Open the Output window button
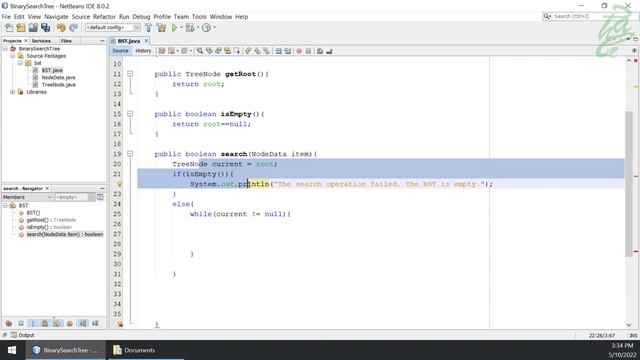This screenshot has height=360, width=640. tap(22, 335)
